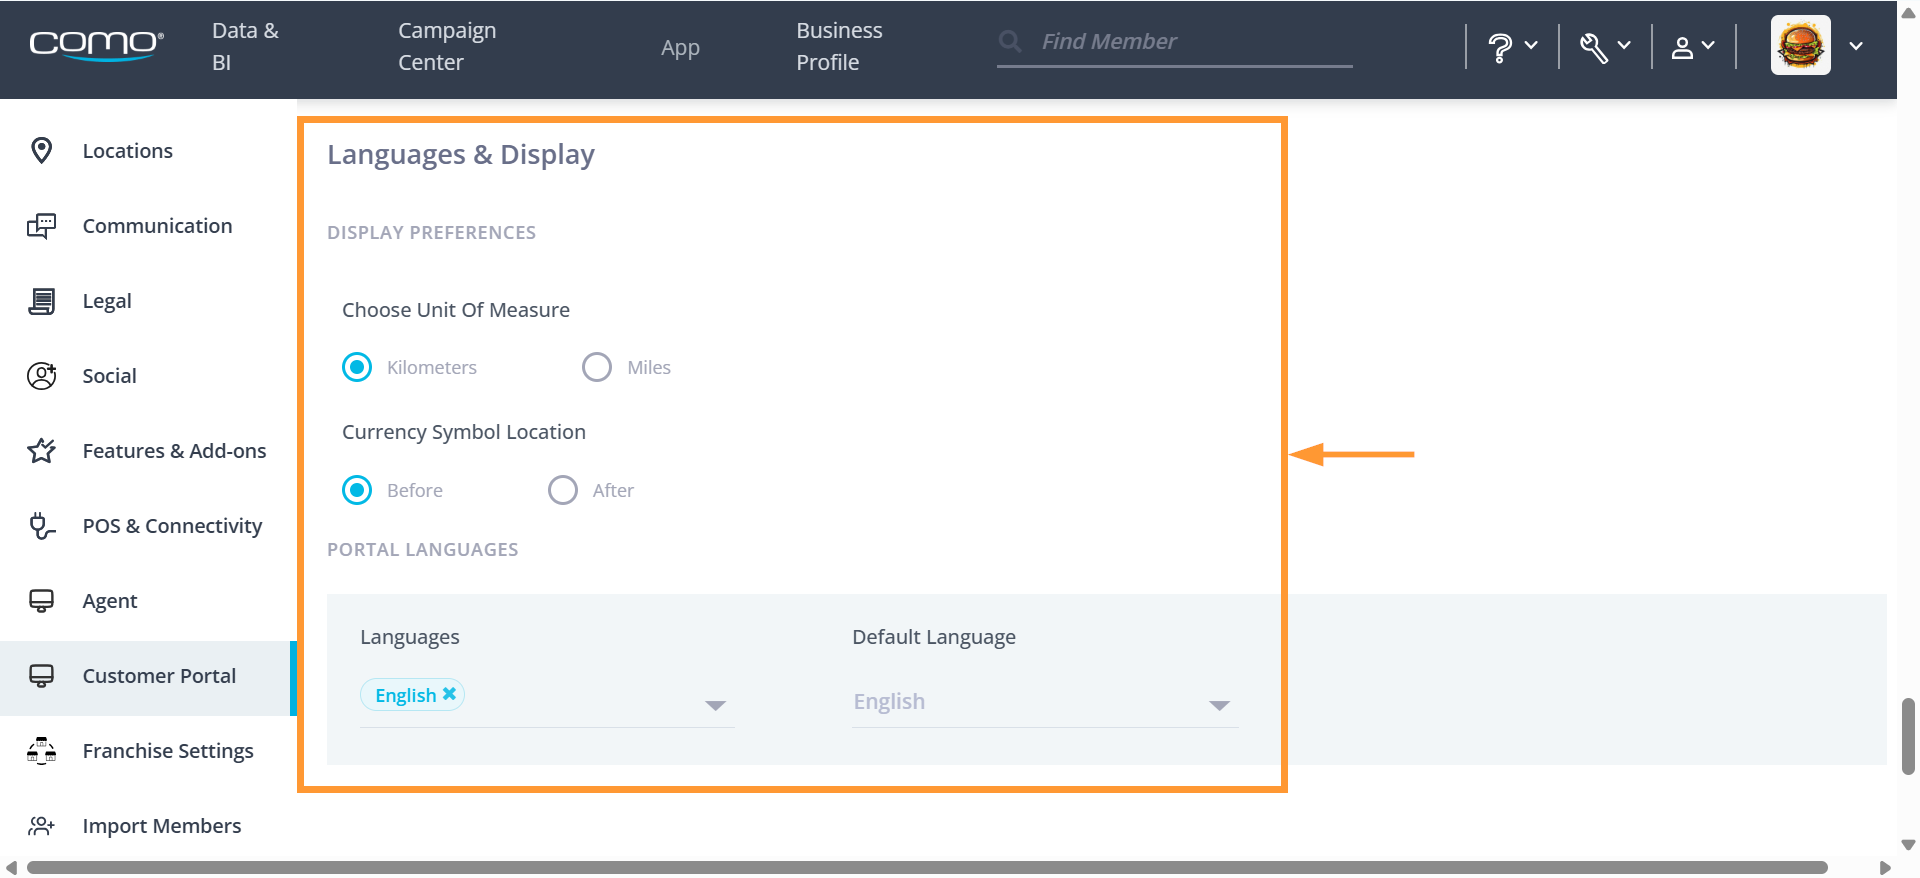This screenshot has height=878, width=1920.
Task: Go to Communication settings
Action: (148, 226)
